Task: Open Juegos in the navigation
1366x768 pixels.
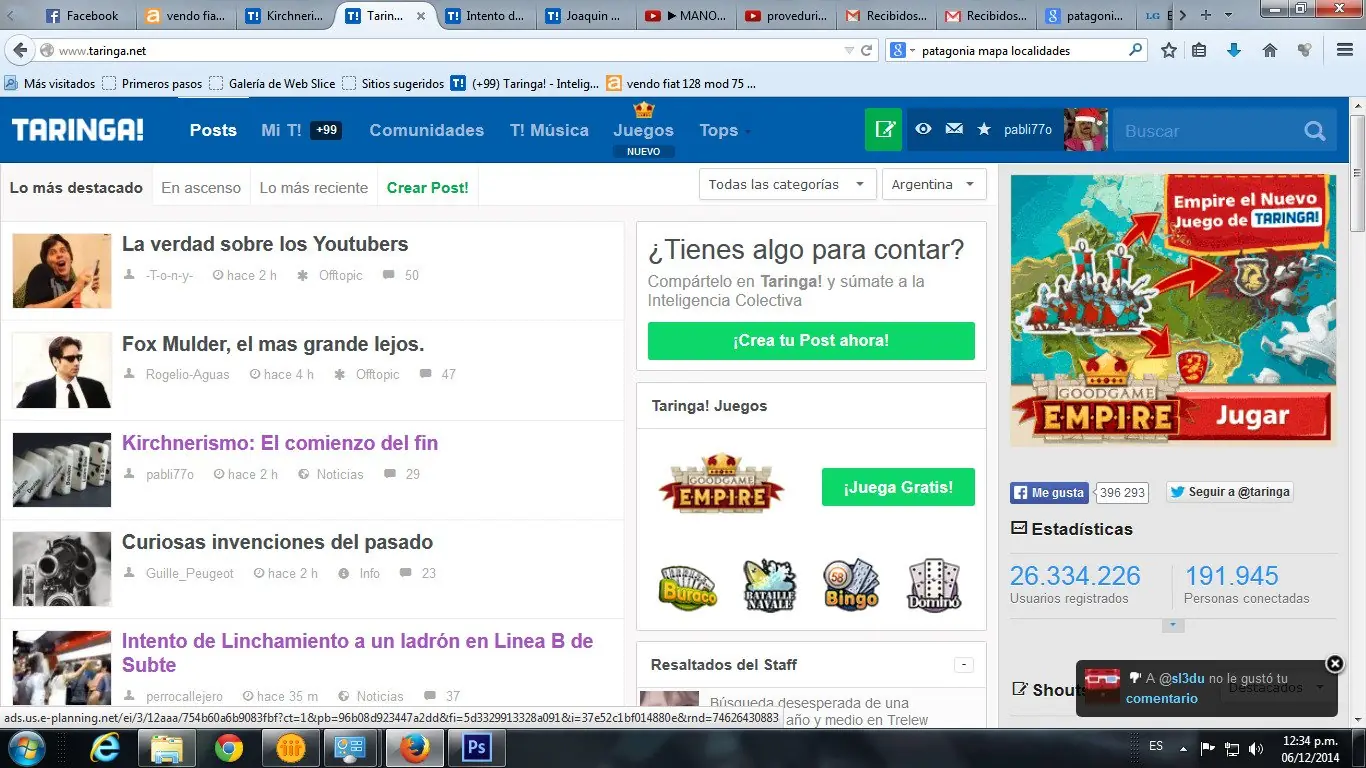Action: pyautogui.click(x=643, y=130)
